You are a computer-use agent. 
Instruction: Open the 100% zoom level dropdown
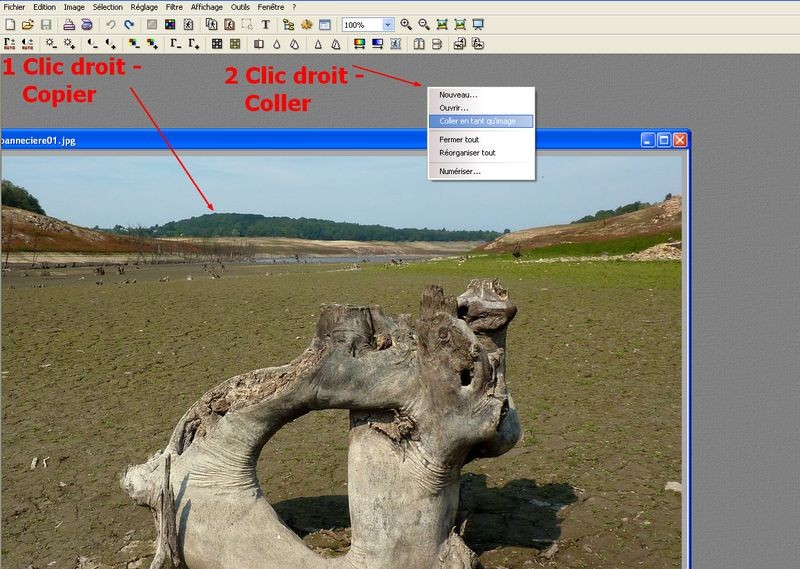click(x=388, y=24)
